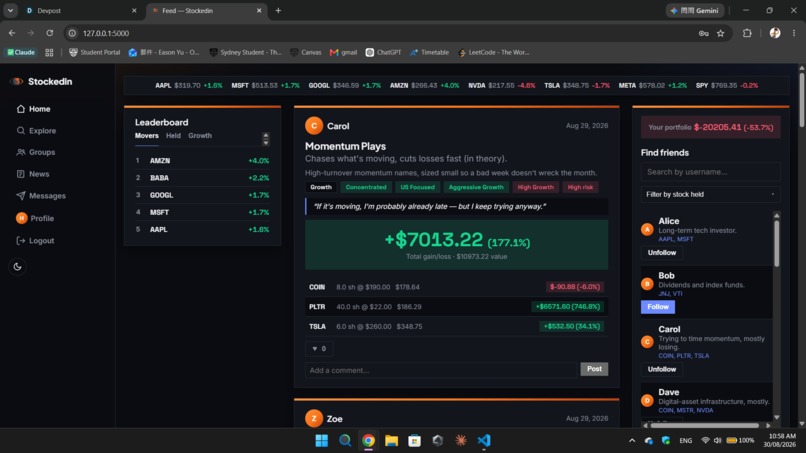
Task: Select BABA row in leaderboard
Action: click(203, 178)
